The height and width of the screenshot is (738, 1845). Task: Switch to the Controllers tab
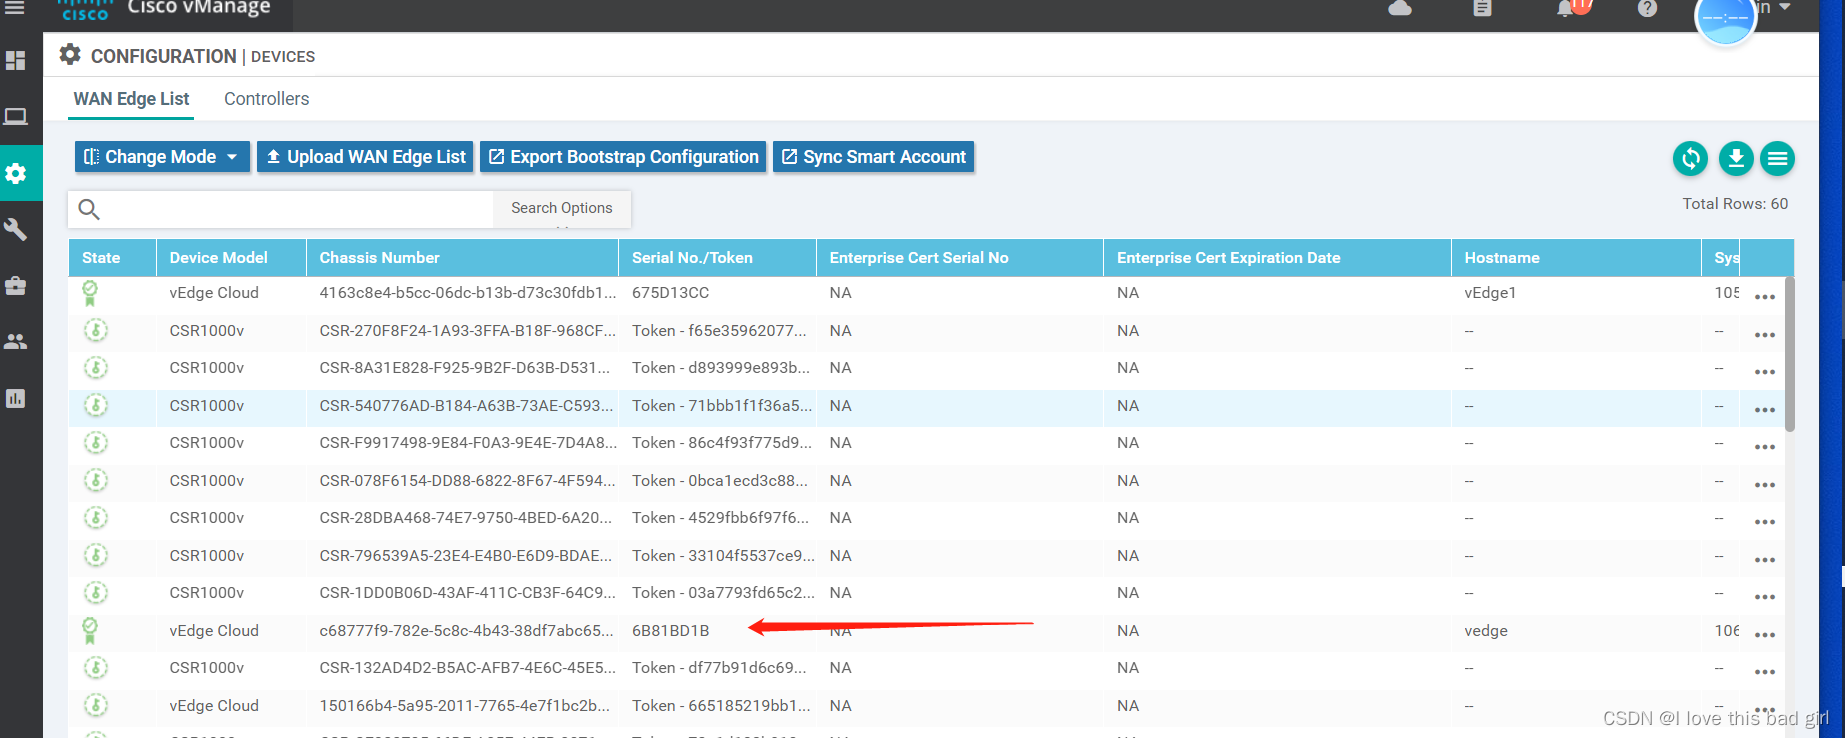tap(266, 99)
